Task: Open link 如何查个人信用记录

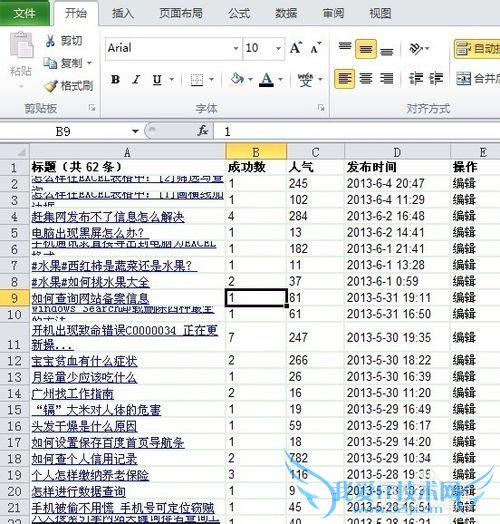Action: tap(84, 459)
